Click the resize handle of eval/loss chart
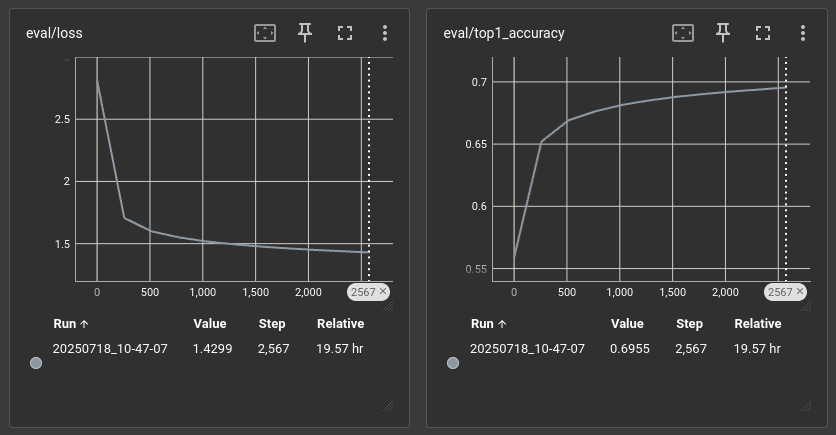The image size is (836, 435). click(388, 305)
